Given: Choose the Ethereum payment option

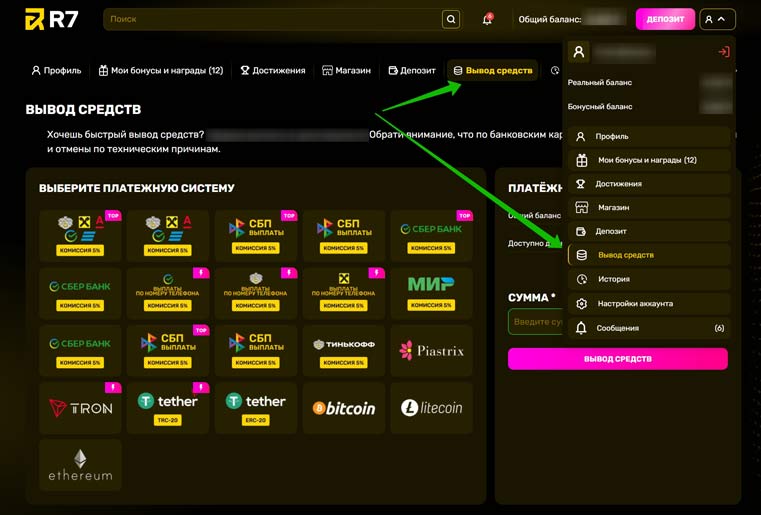Looking at the screenshot, I should coord(80,465).
